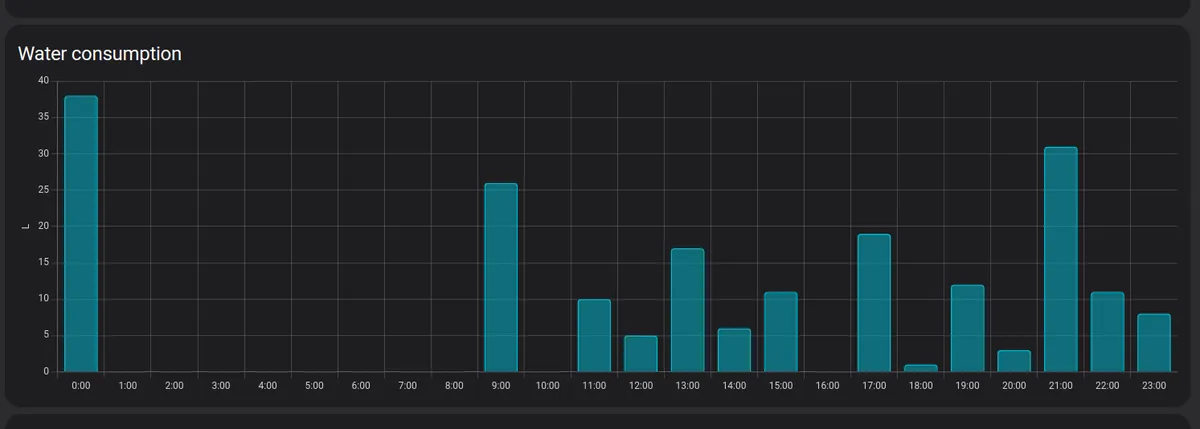
Task: Click the 0:00 water consumption bar
Action: point(81,234)
